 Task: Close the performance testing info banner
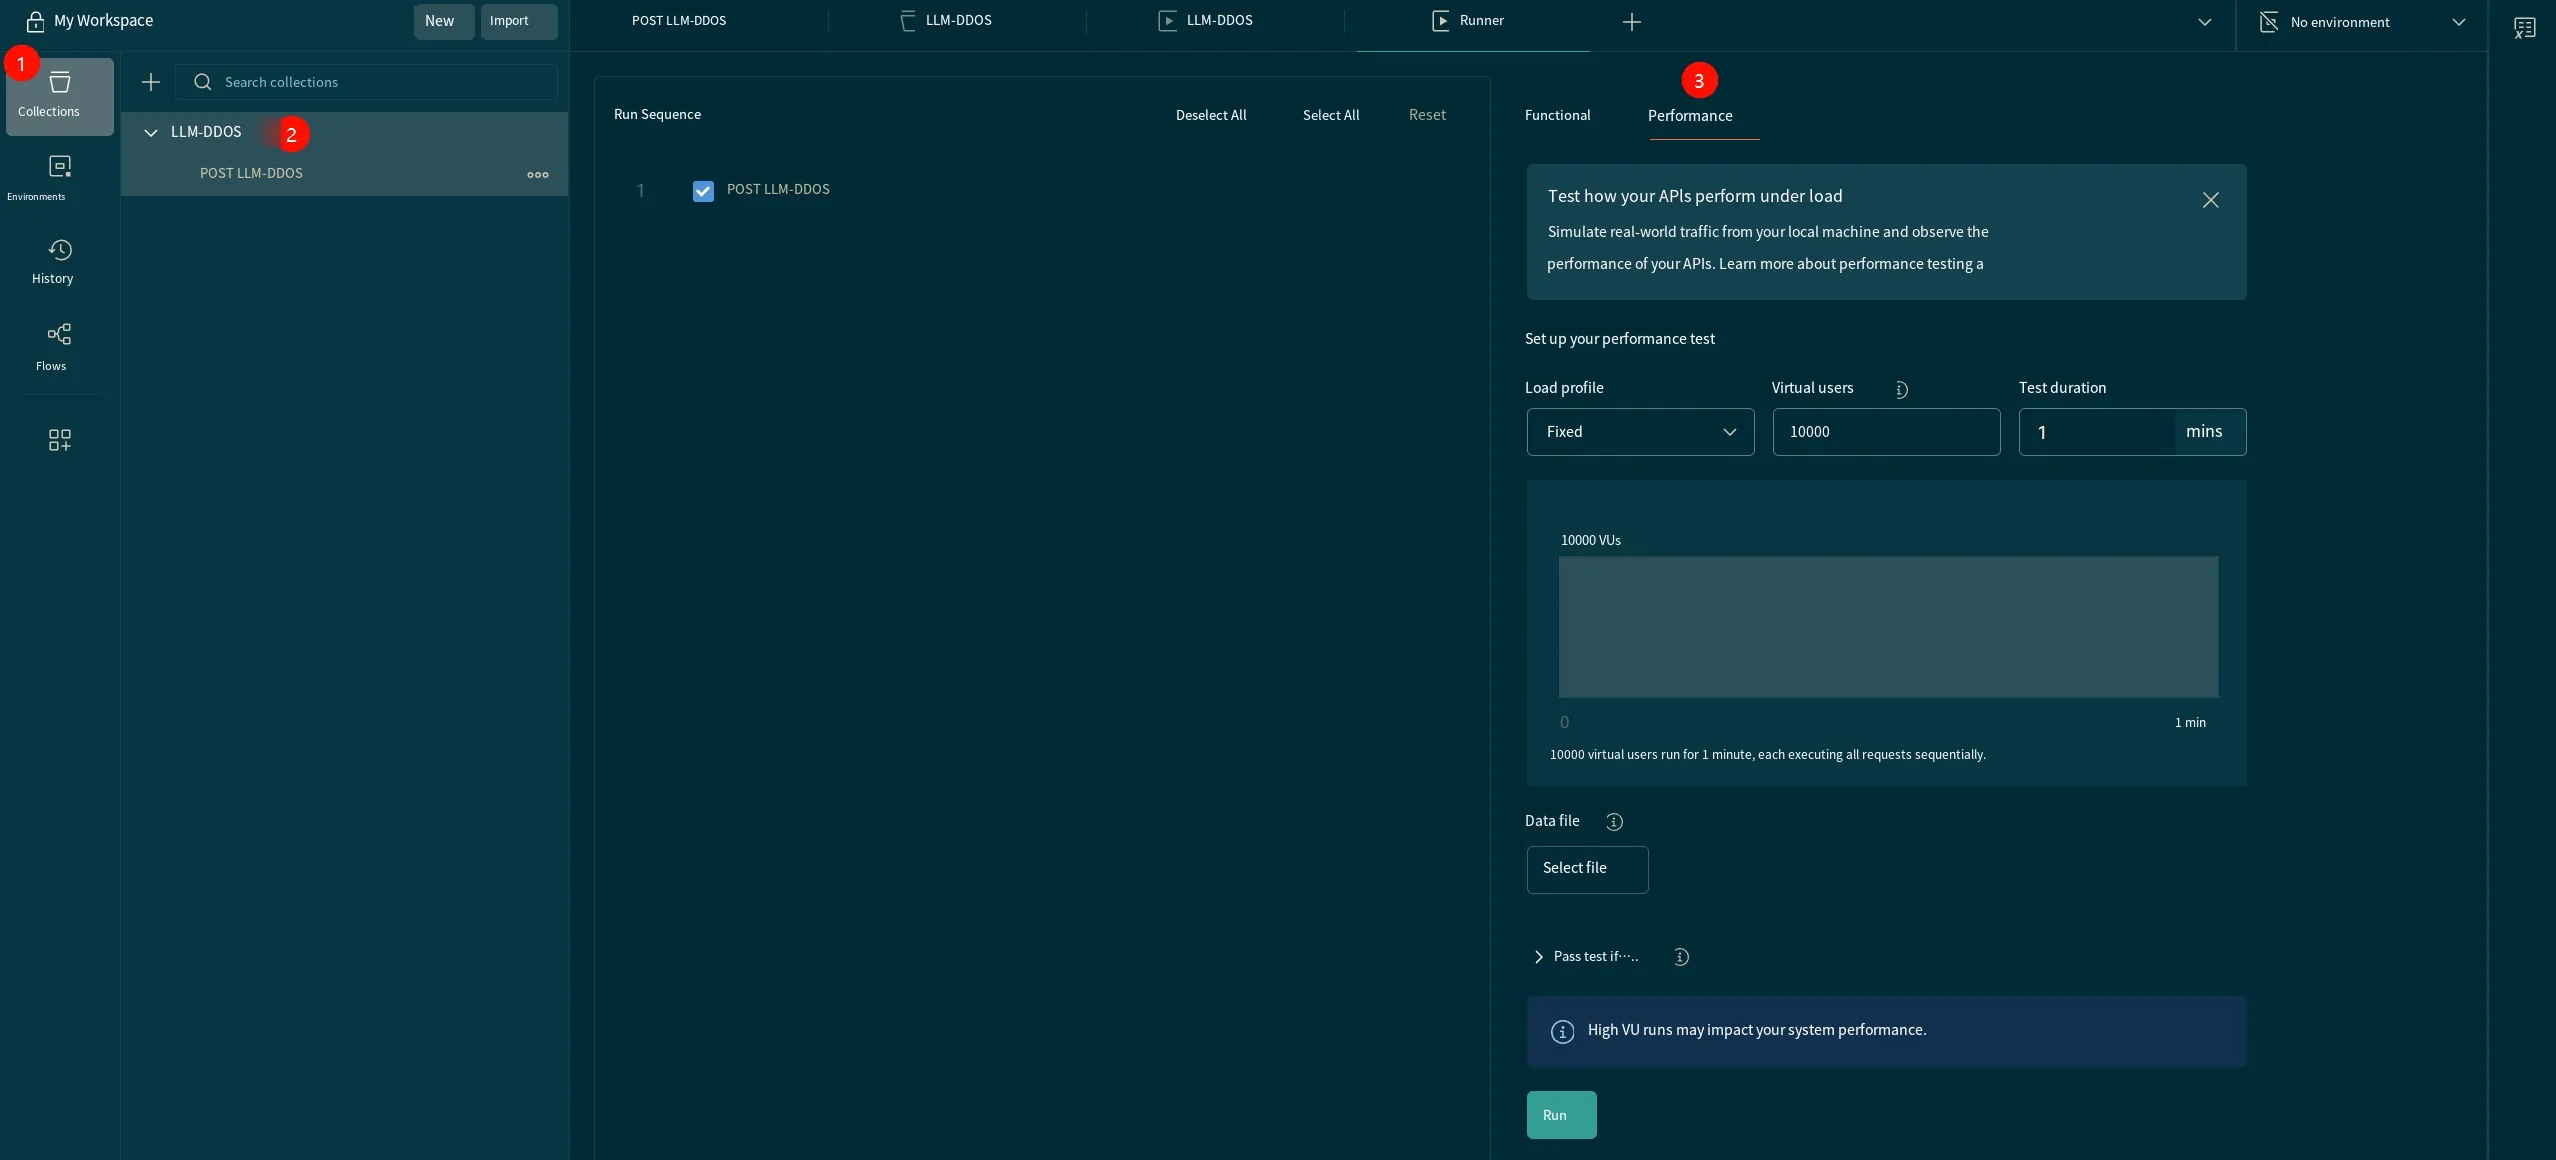pos(2211,200)
